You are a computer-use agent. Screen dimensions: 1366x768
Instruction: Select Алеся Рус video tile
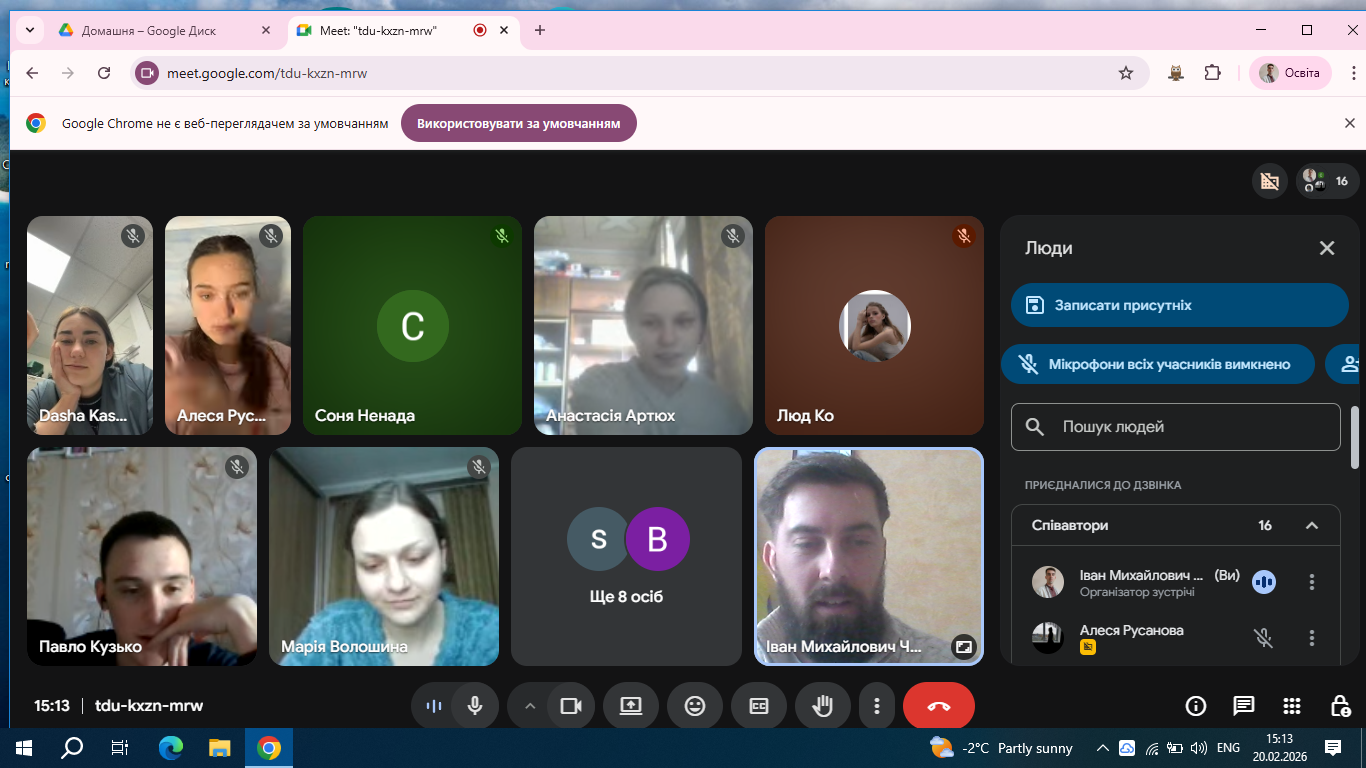coord(228,326)
